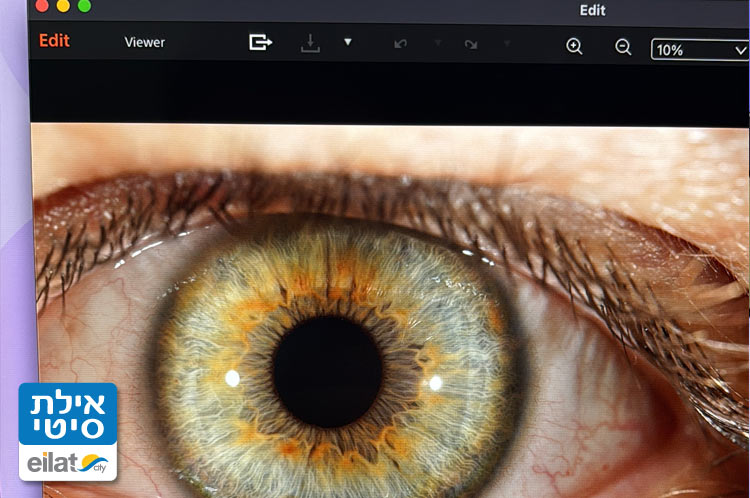Switch to the Edit tab
Screen dimensions: 750x498
[54, 42]
